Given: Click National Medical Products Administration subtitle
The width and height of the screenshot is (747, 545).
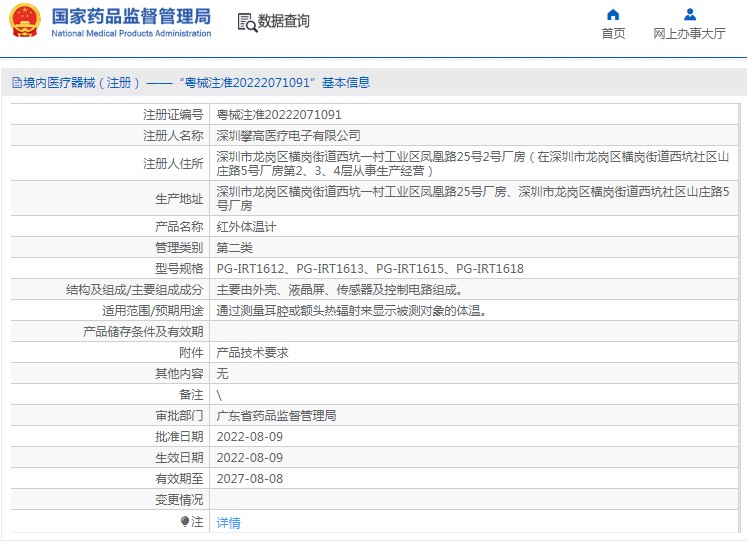Looking at the screenshot, I should click(131, 33).
